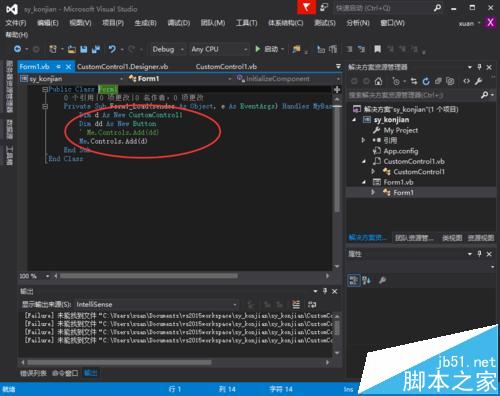Collapse the Public Class Form1 code region
Viewport: 500px width, 396px height.
[x=45, y=89]
